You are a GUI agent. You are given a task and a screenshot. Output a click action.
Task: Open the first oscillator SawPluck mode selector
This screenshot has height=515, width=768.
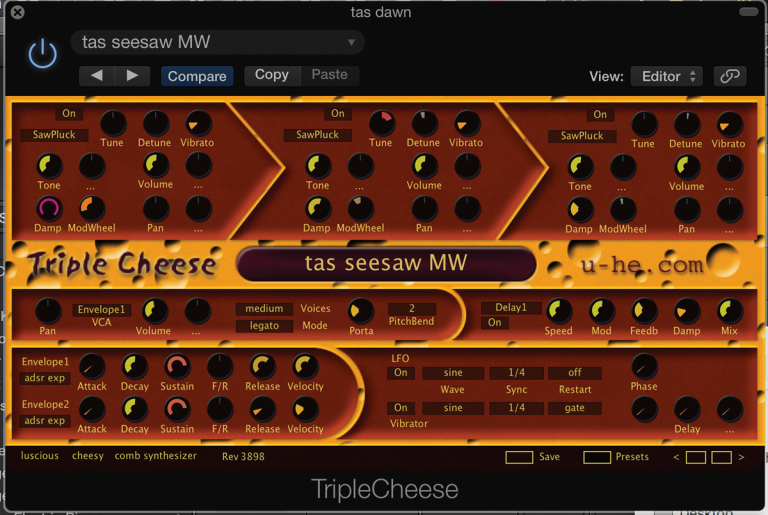pyautogui.click(x=54, y=135)
